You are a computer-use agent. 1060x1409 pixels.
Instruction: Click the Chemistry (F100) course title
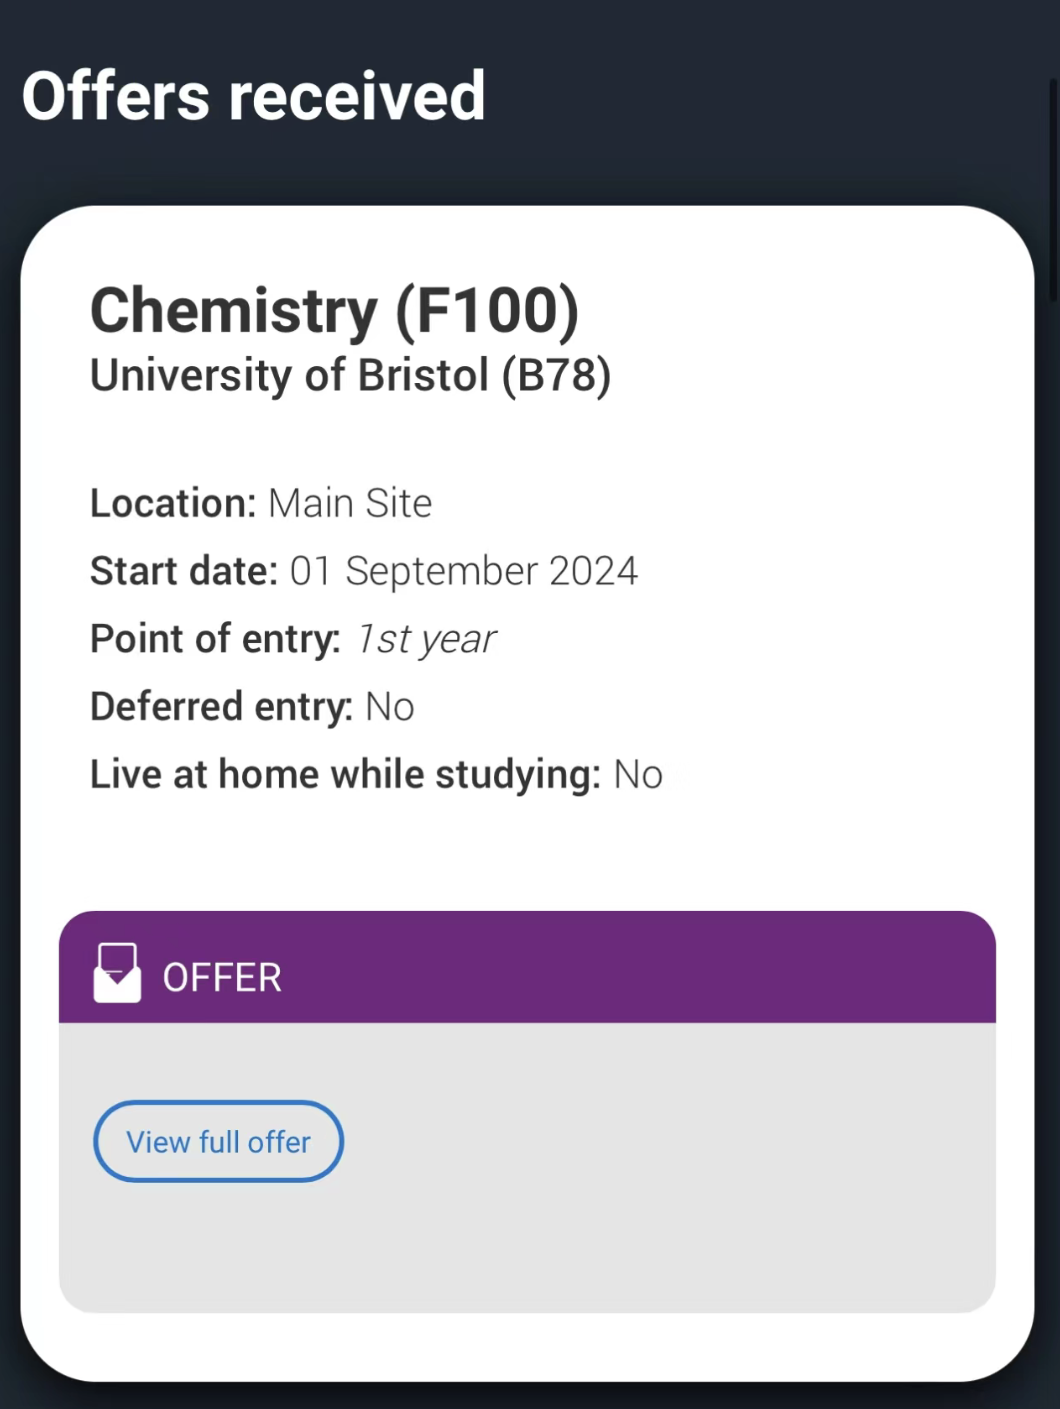coord(334,310)
